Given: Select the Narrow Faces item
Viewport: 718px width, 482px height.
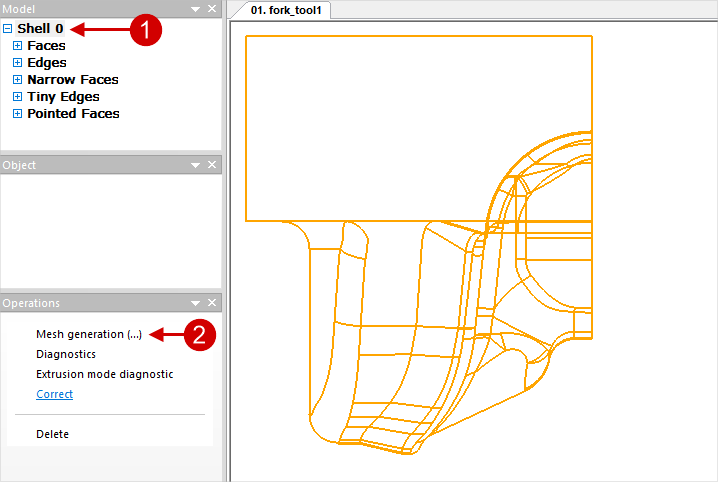Looking at the screenshot, I should point(72,80).
